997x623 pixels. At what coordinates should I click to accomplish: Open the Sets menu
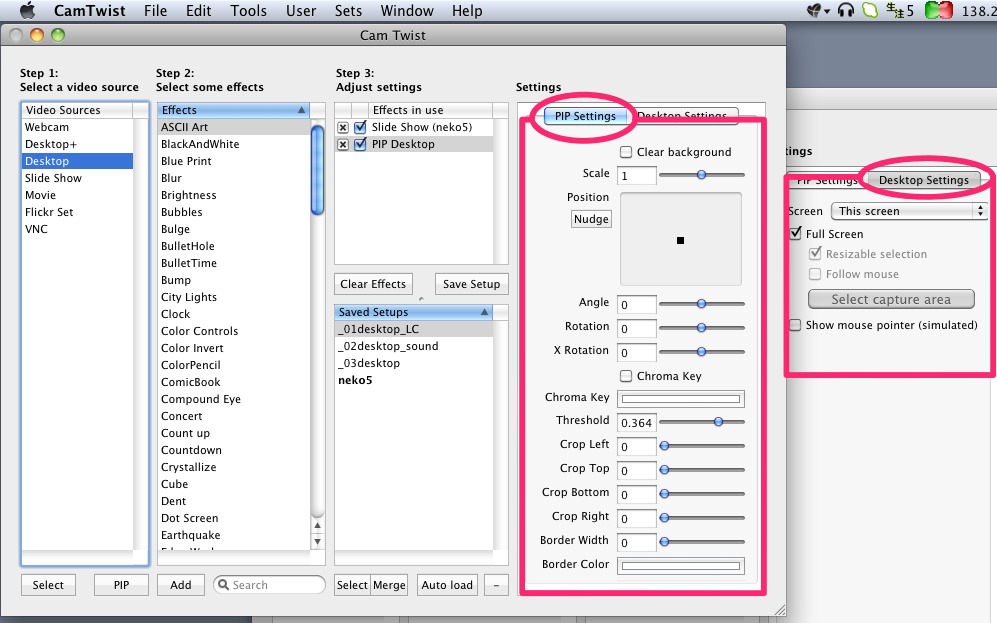348,10
